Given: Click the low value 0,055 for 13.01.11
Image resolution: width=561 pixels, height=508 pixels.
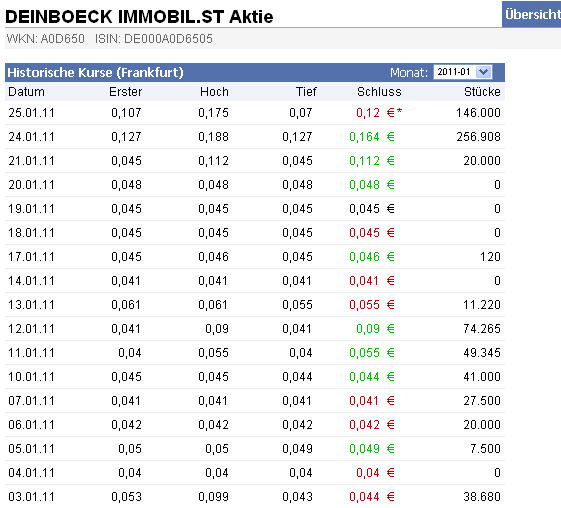Looking at the screenshot, I should (x=297, y=305).
